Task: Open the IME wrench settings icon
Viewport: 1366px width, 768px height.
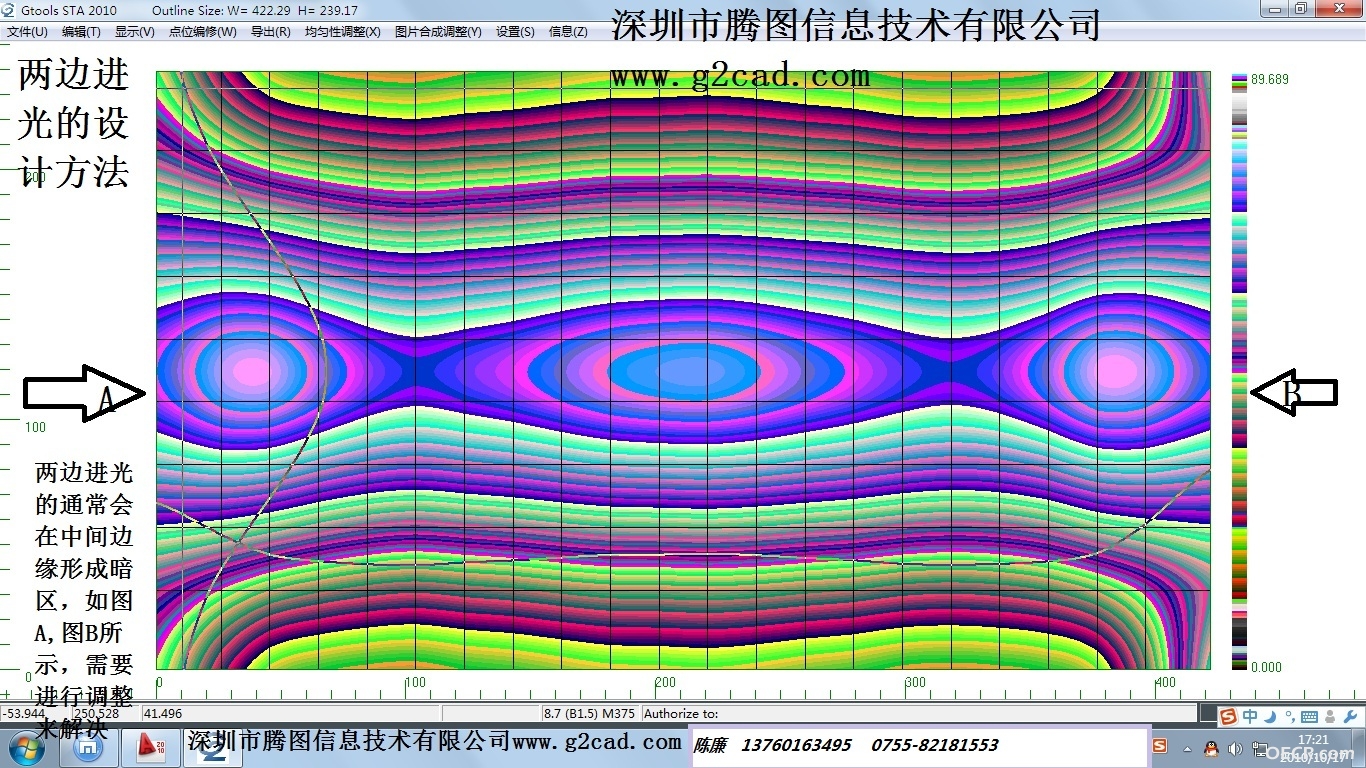Action: tap(1350, 716)
